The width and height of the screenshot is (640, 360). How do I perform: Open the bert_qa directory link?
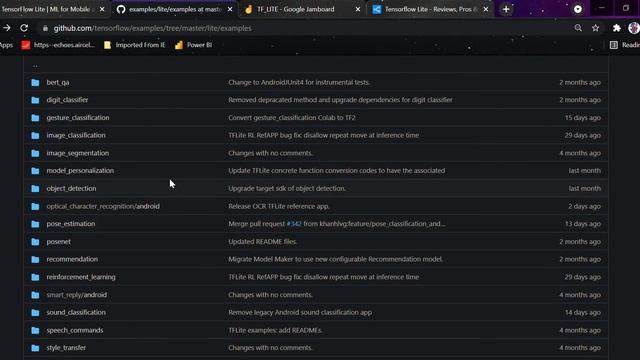coord(58,82)
